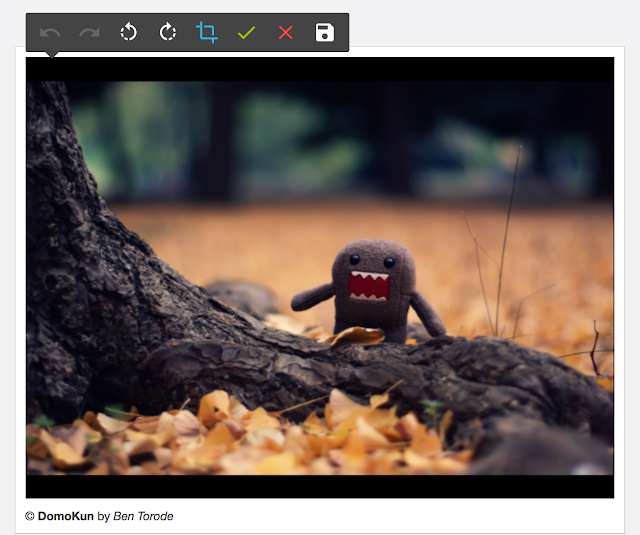Rotate image clockwise
The image size is (640, 535).
pos(168,32)
